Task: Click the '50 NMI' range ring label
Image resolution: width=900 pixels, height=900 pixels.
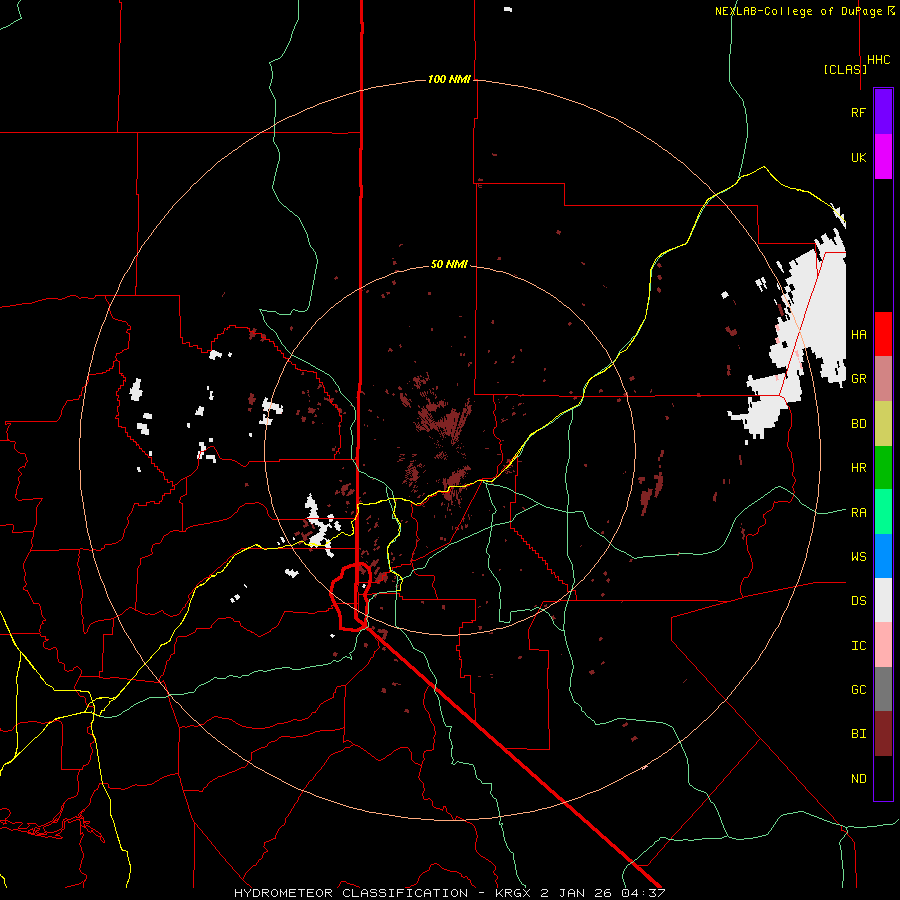Action: [x=449, y=264]
